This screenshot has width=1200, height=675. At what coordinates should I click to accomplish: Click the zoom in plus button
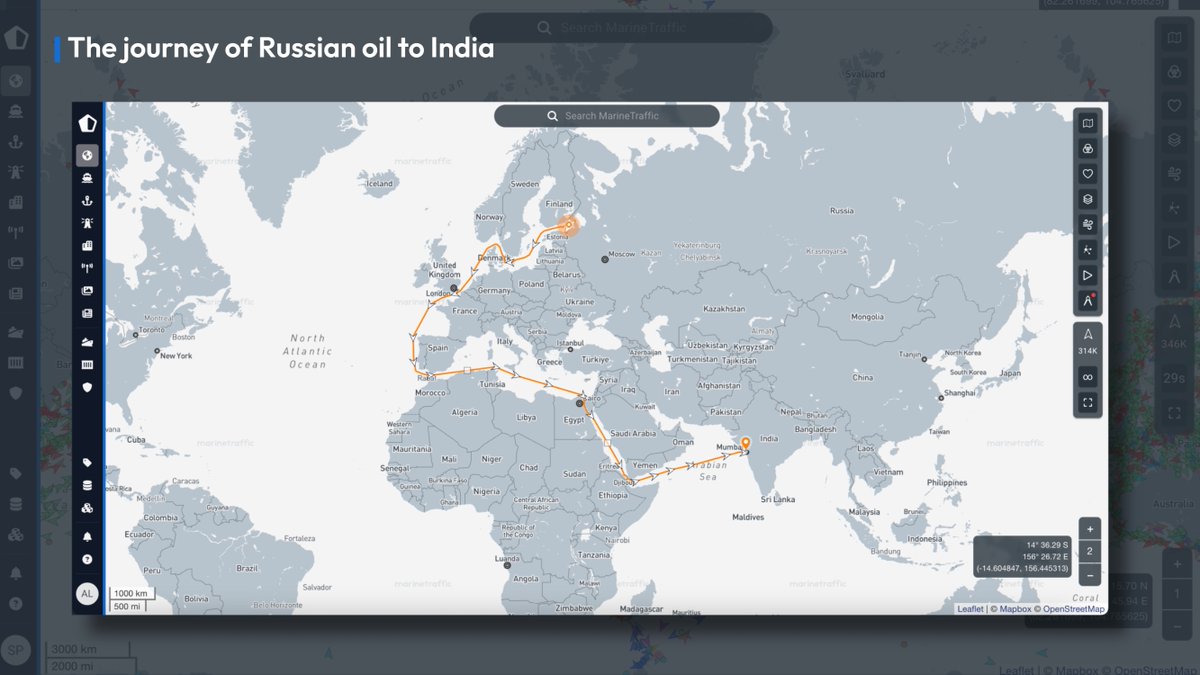pyautogui.click(x=1089, y=527)
